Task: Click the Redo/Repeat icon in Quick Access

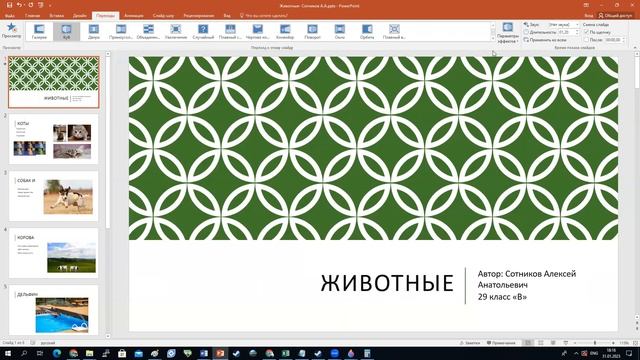Action: point(31,5)
